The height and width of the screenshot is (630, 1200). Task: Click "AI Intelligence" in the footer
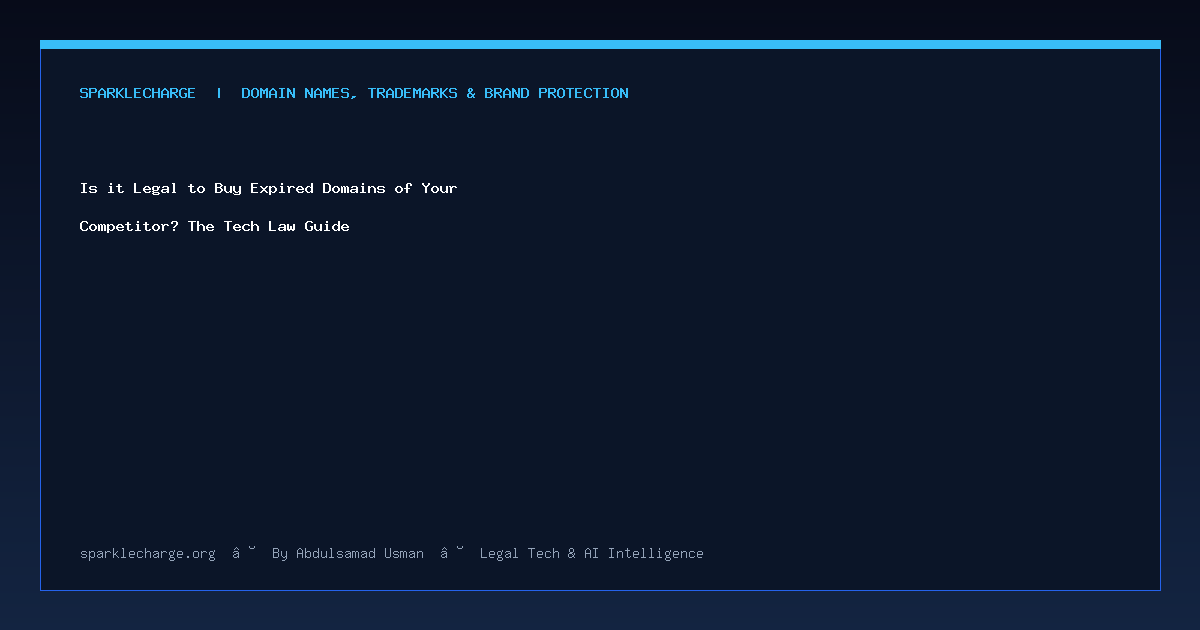coord(644,553)
